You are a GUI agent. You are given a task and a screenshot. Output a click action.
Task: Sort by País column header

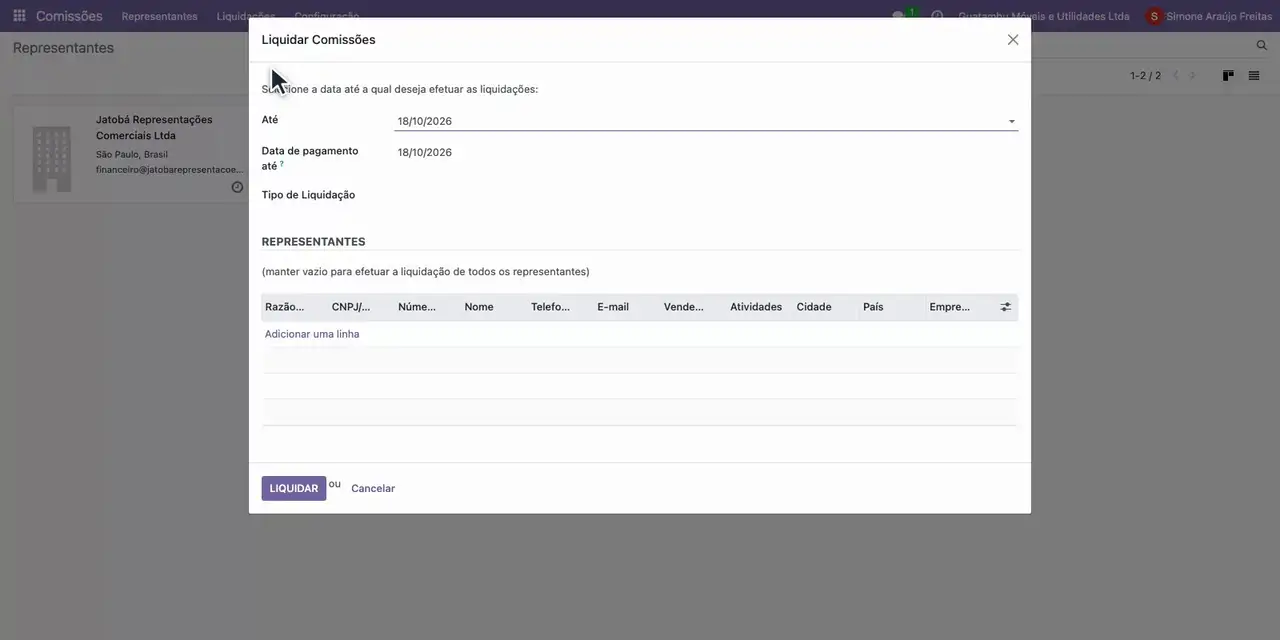[892, 307]
